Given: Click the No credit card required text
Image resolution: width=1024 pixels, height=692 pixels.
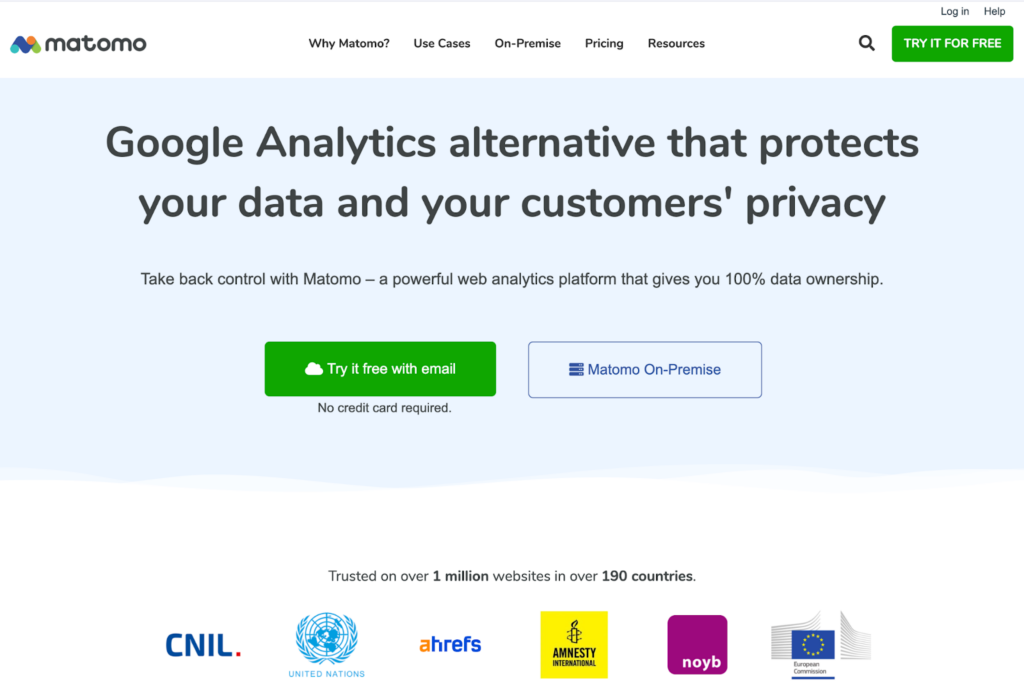Looking at the screenshot, I should (384, 408).
